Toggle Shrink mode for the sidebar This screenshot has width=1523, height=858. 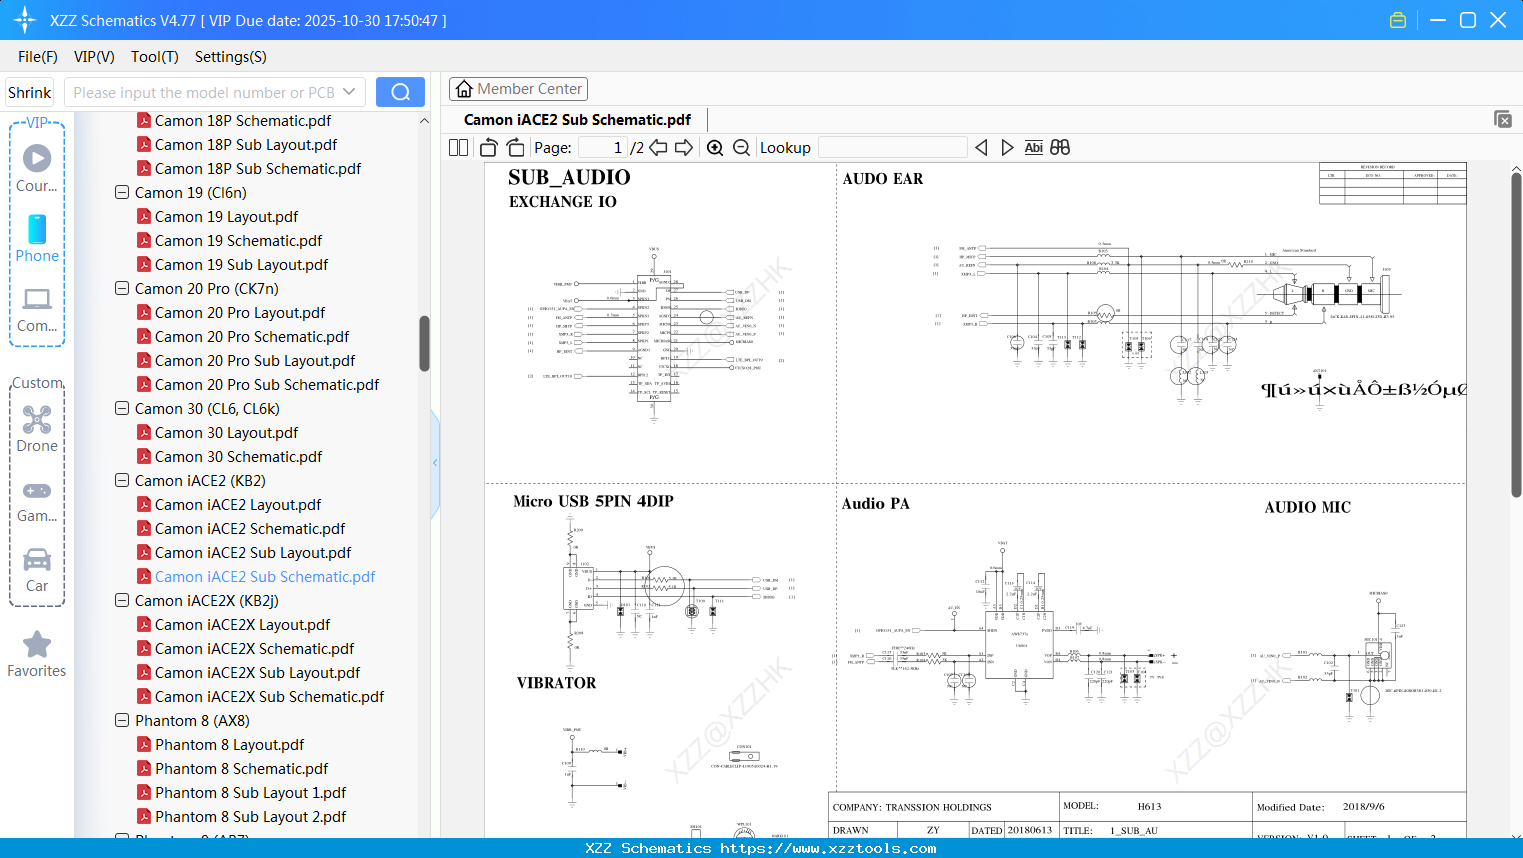(x=29, y=91)
